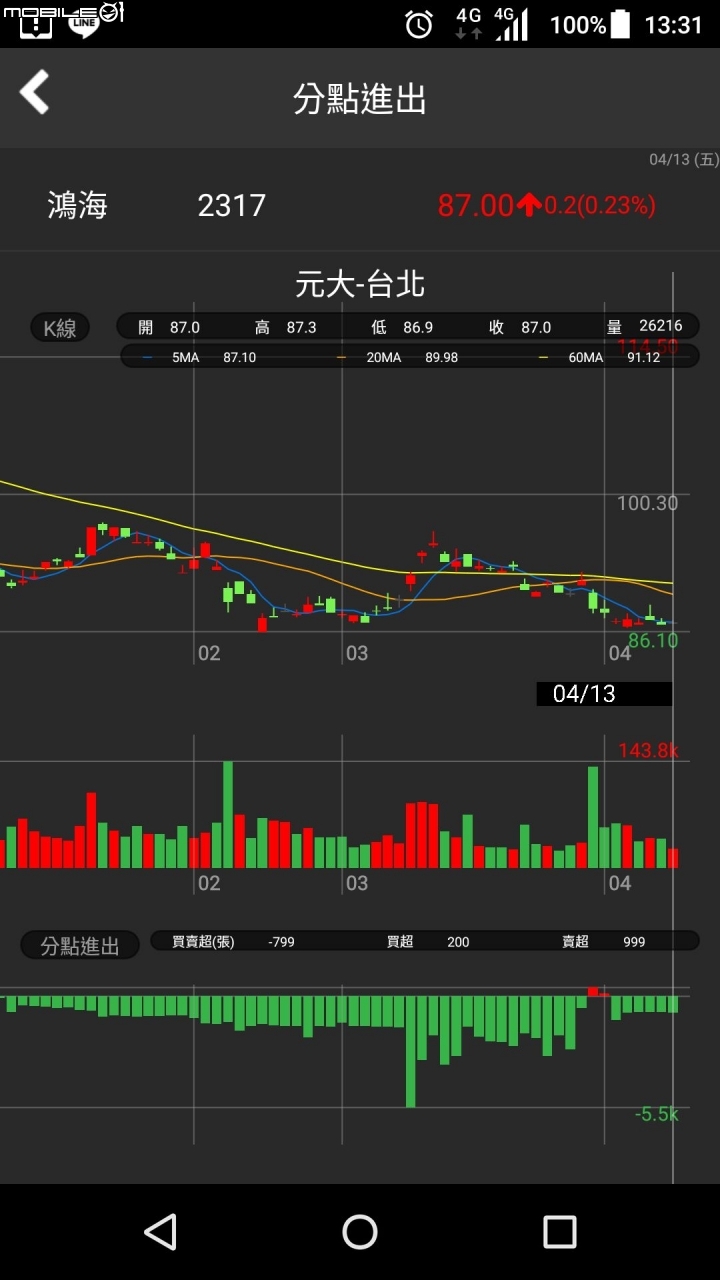Tap the battery icon in status bar
The width and height of the screenshot is (720, 1280).
tap(621, 24)
